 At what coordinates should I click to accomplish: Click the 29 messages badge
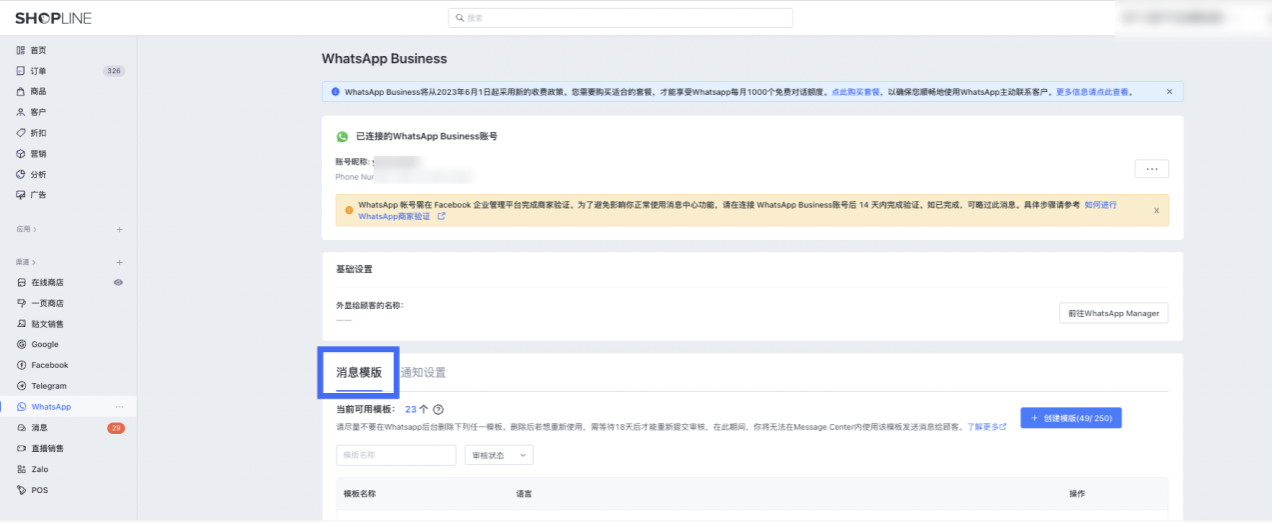click(116, 428)
